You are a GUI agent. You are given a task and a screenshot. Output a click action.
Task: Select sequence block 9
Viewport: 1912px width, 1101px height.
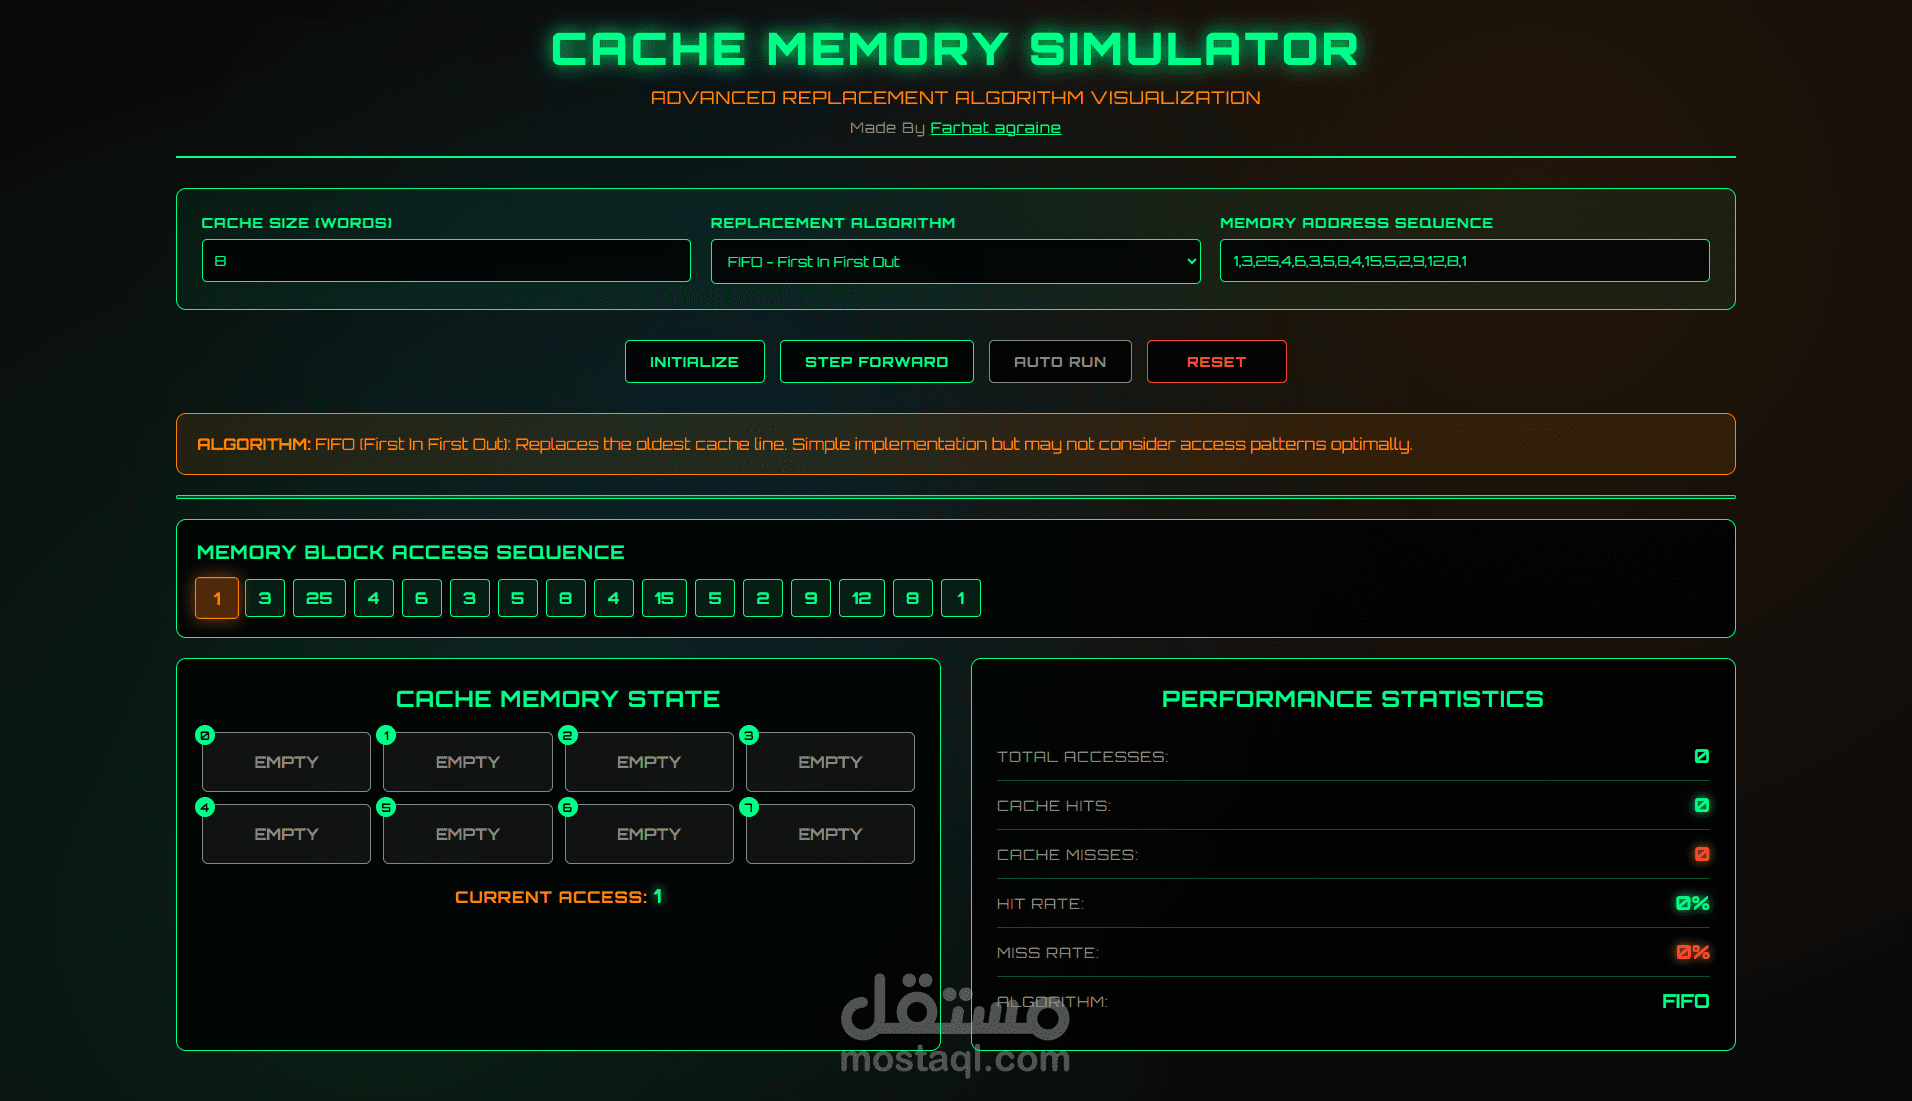click(811, 598)
